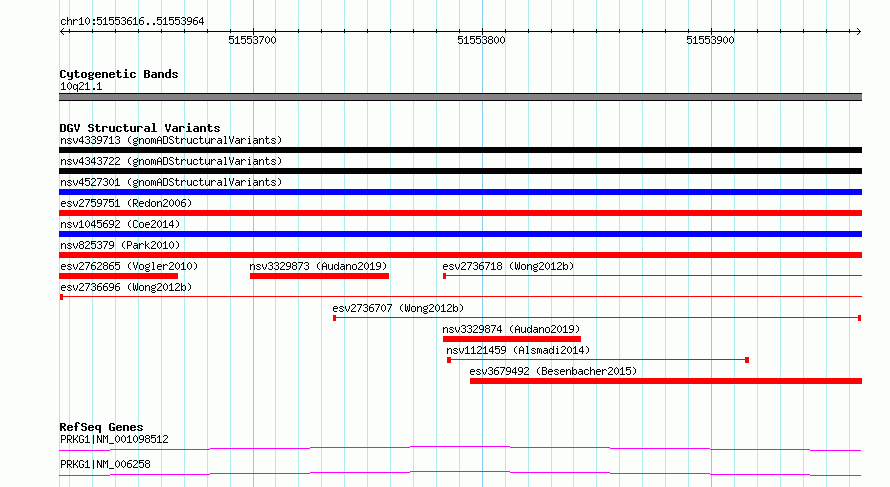This screenshot has height=487, width=890.
Task: Click the magenta line for PRKG1|NM_006258
Action: [460, 473]
